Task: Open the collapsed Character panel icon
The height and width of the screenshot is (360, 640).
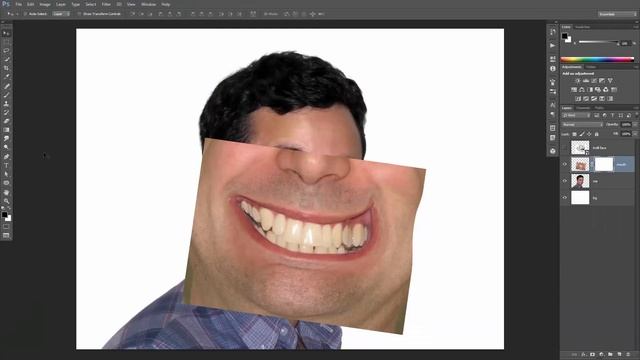Action: (x=553, y=105)
